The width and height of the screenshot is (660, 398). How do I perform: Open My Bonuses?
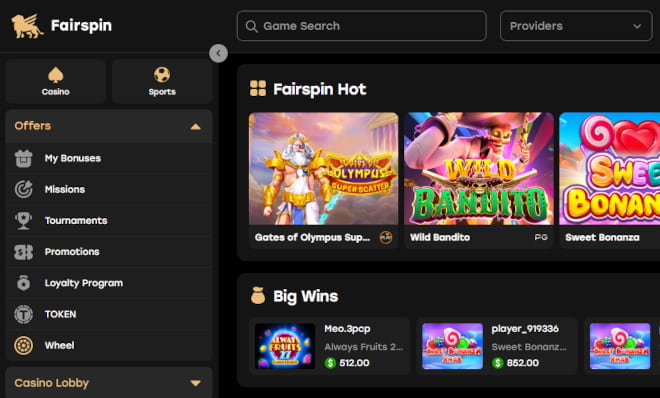[109, 158]
